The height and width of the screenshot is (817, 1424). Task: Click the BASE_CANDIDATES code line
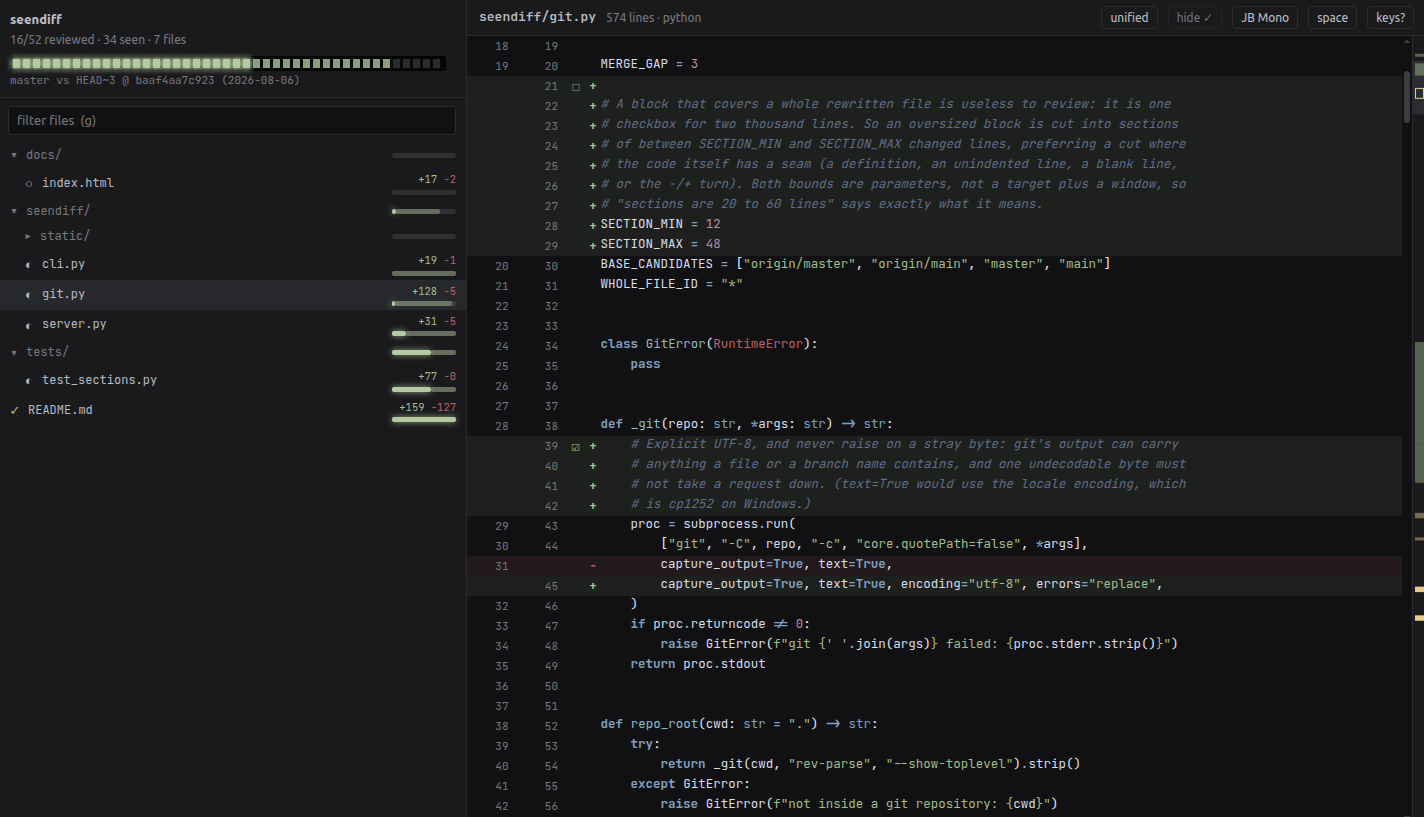855,264
